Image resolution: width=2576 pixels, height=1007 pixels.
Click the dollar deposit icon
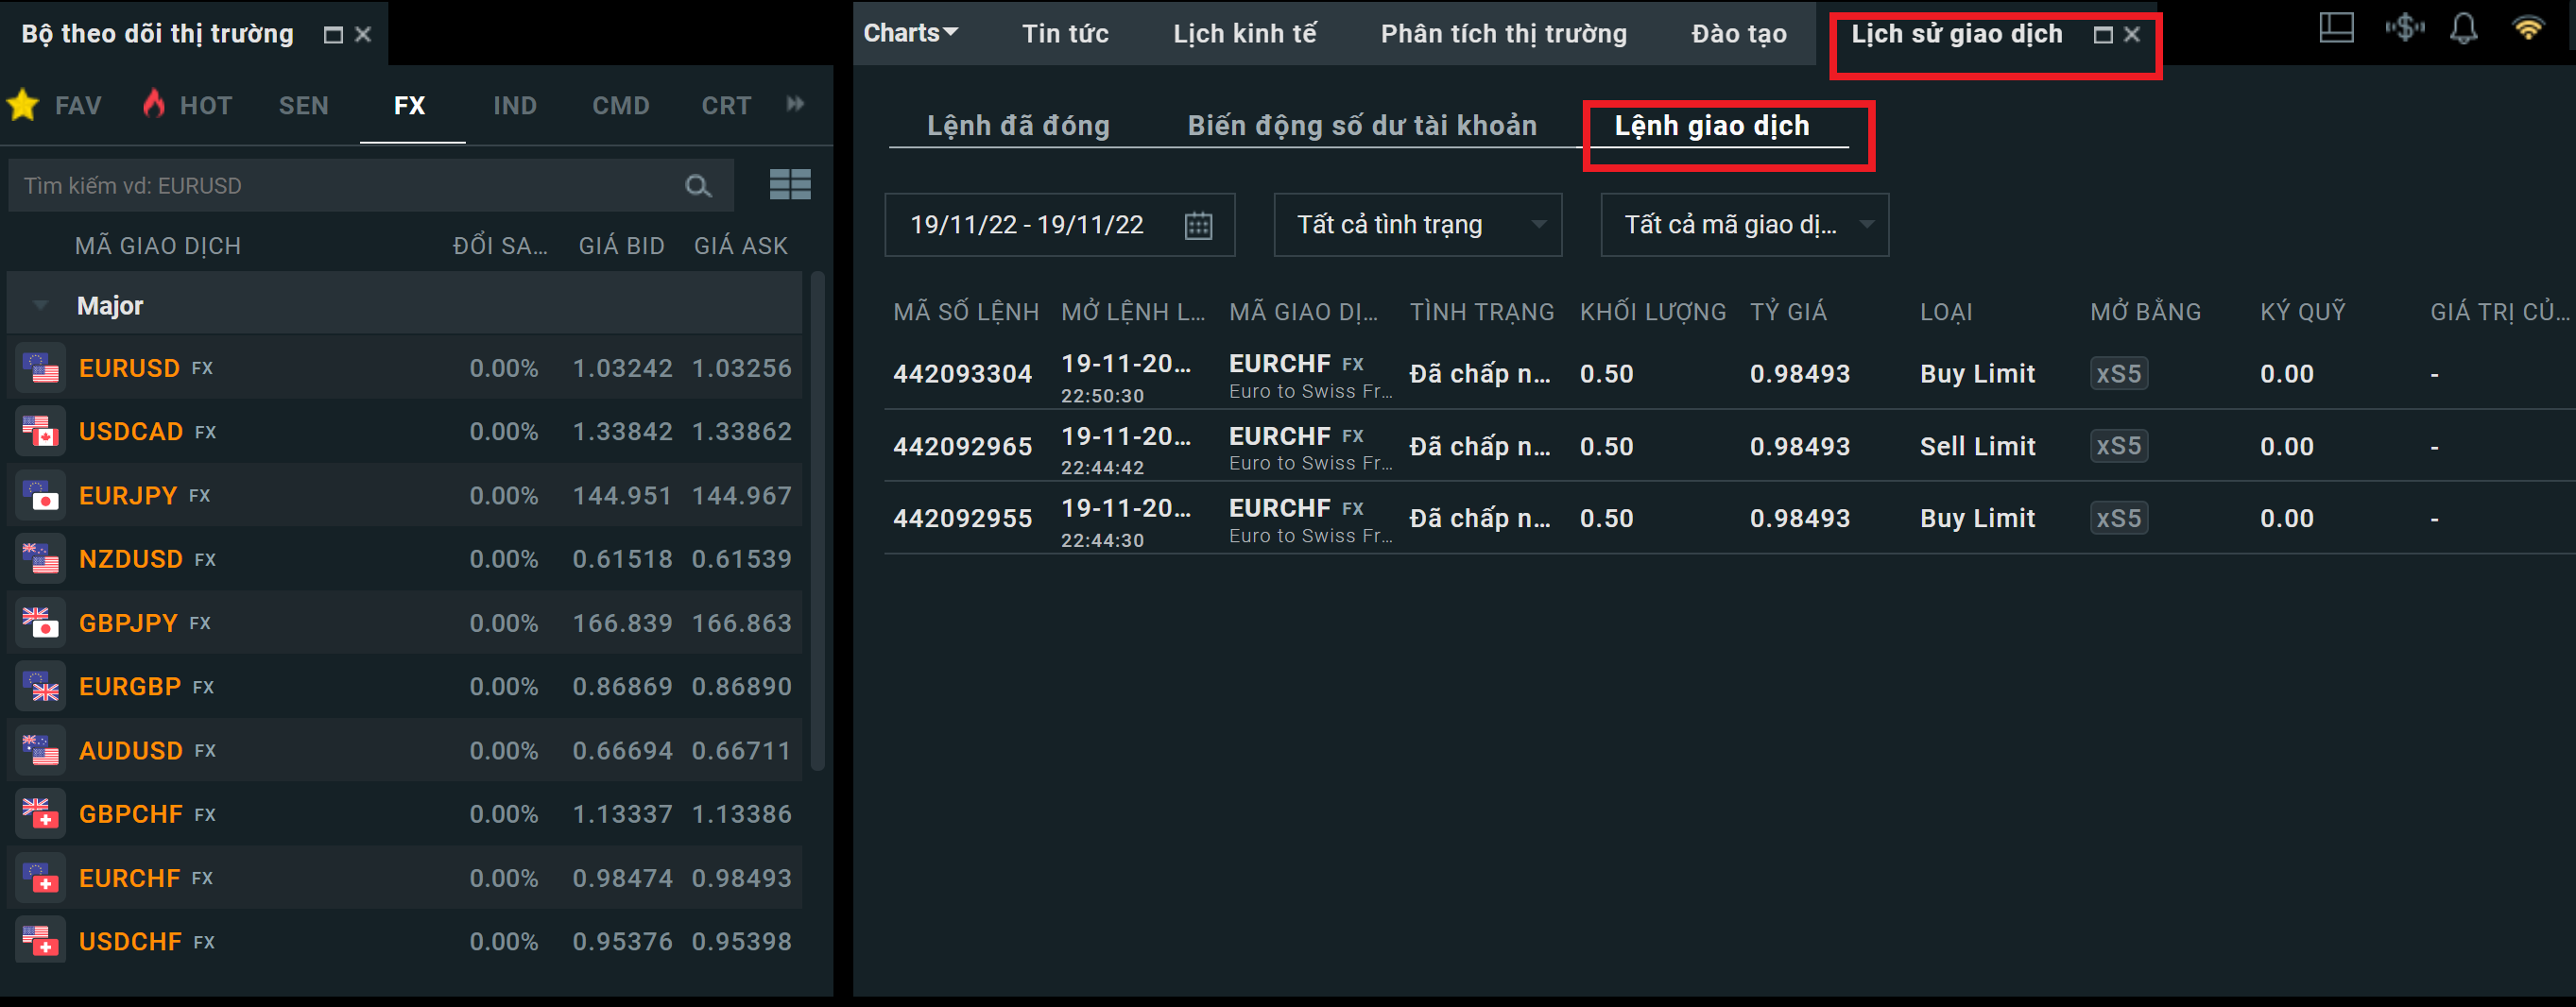(x=2404, y=28)
